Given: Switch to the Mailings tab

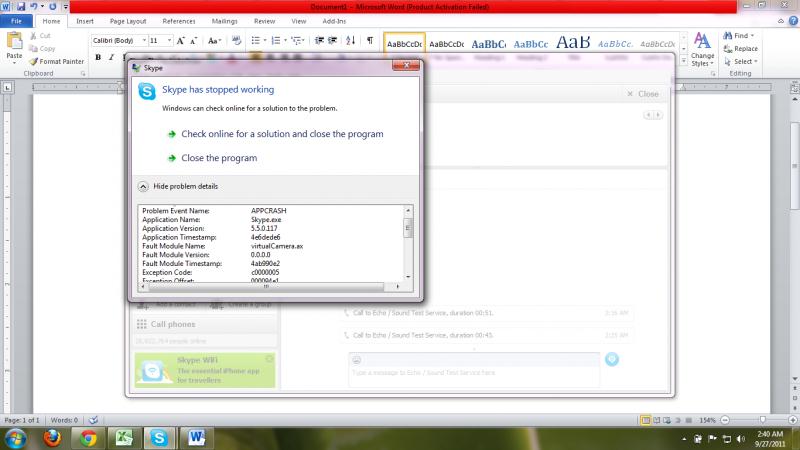Looking at the screenshot, I should pyautogui.click(x=223, y=20).
